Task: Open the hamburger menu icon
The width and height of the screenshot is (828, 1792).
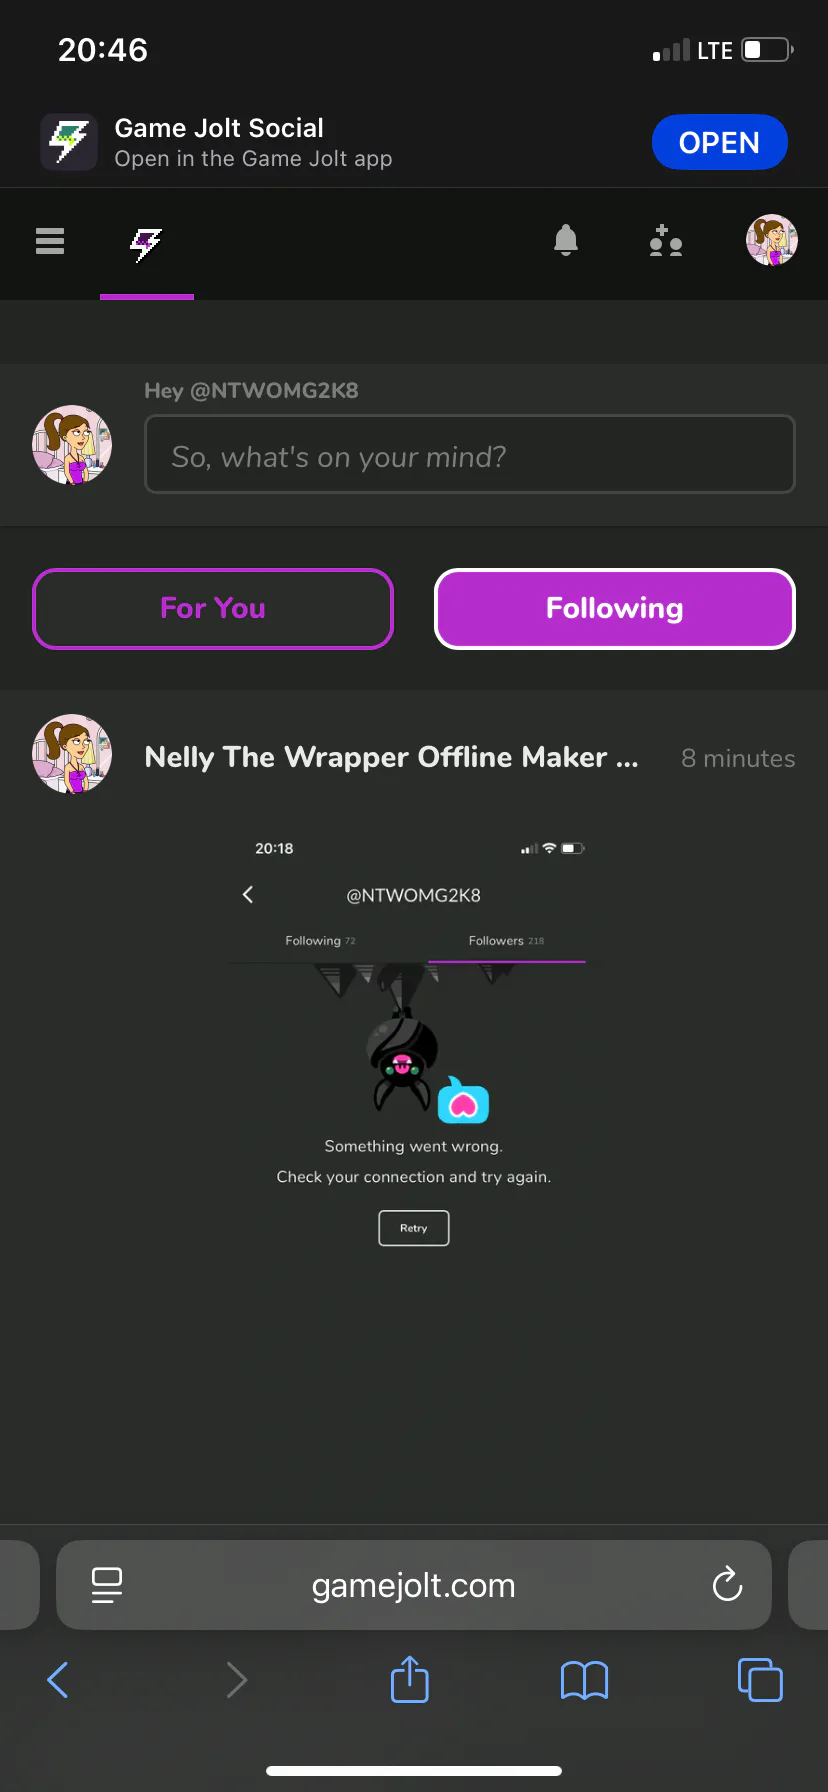Action: pos(50,241)
